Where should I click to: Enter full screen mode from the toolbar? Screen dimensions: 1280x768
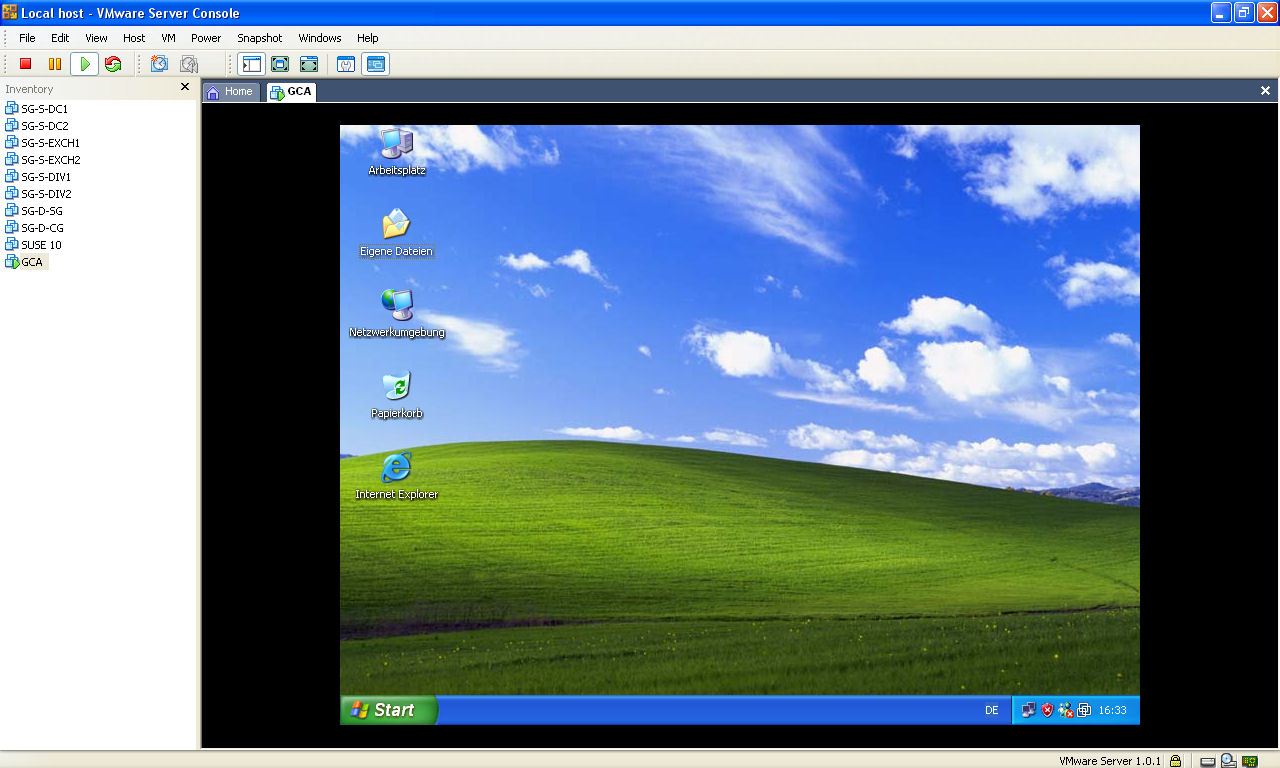tap(280, 64)
